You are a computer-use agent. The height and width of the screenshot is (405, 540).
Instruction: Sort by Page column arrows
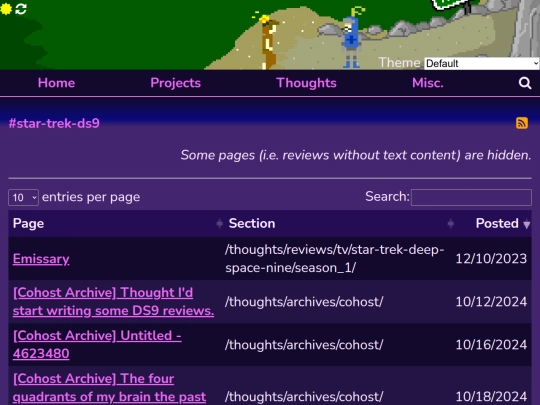pos(219,224)
